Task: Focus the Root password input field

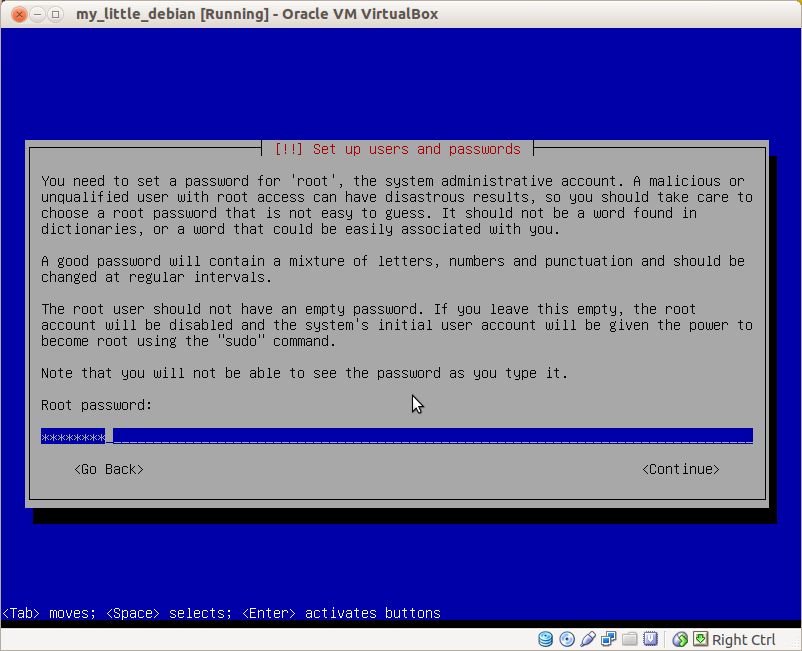Action: click(397, 436)
